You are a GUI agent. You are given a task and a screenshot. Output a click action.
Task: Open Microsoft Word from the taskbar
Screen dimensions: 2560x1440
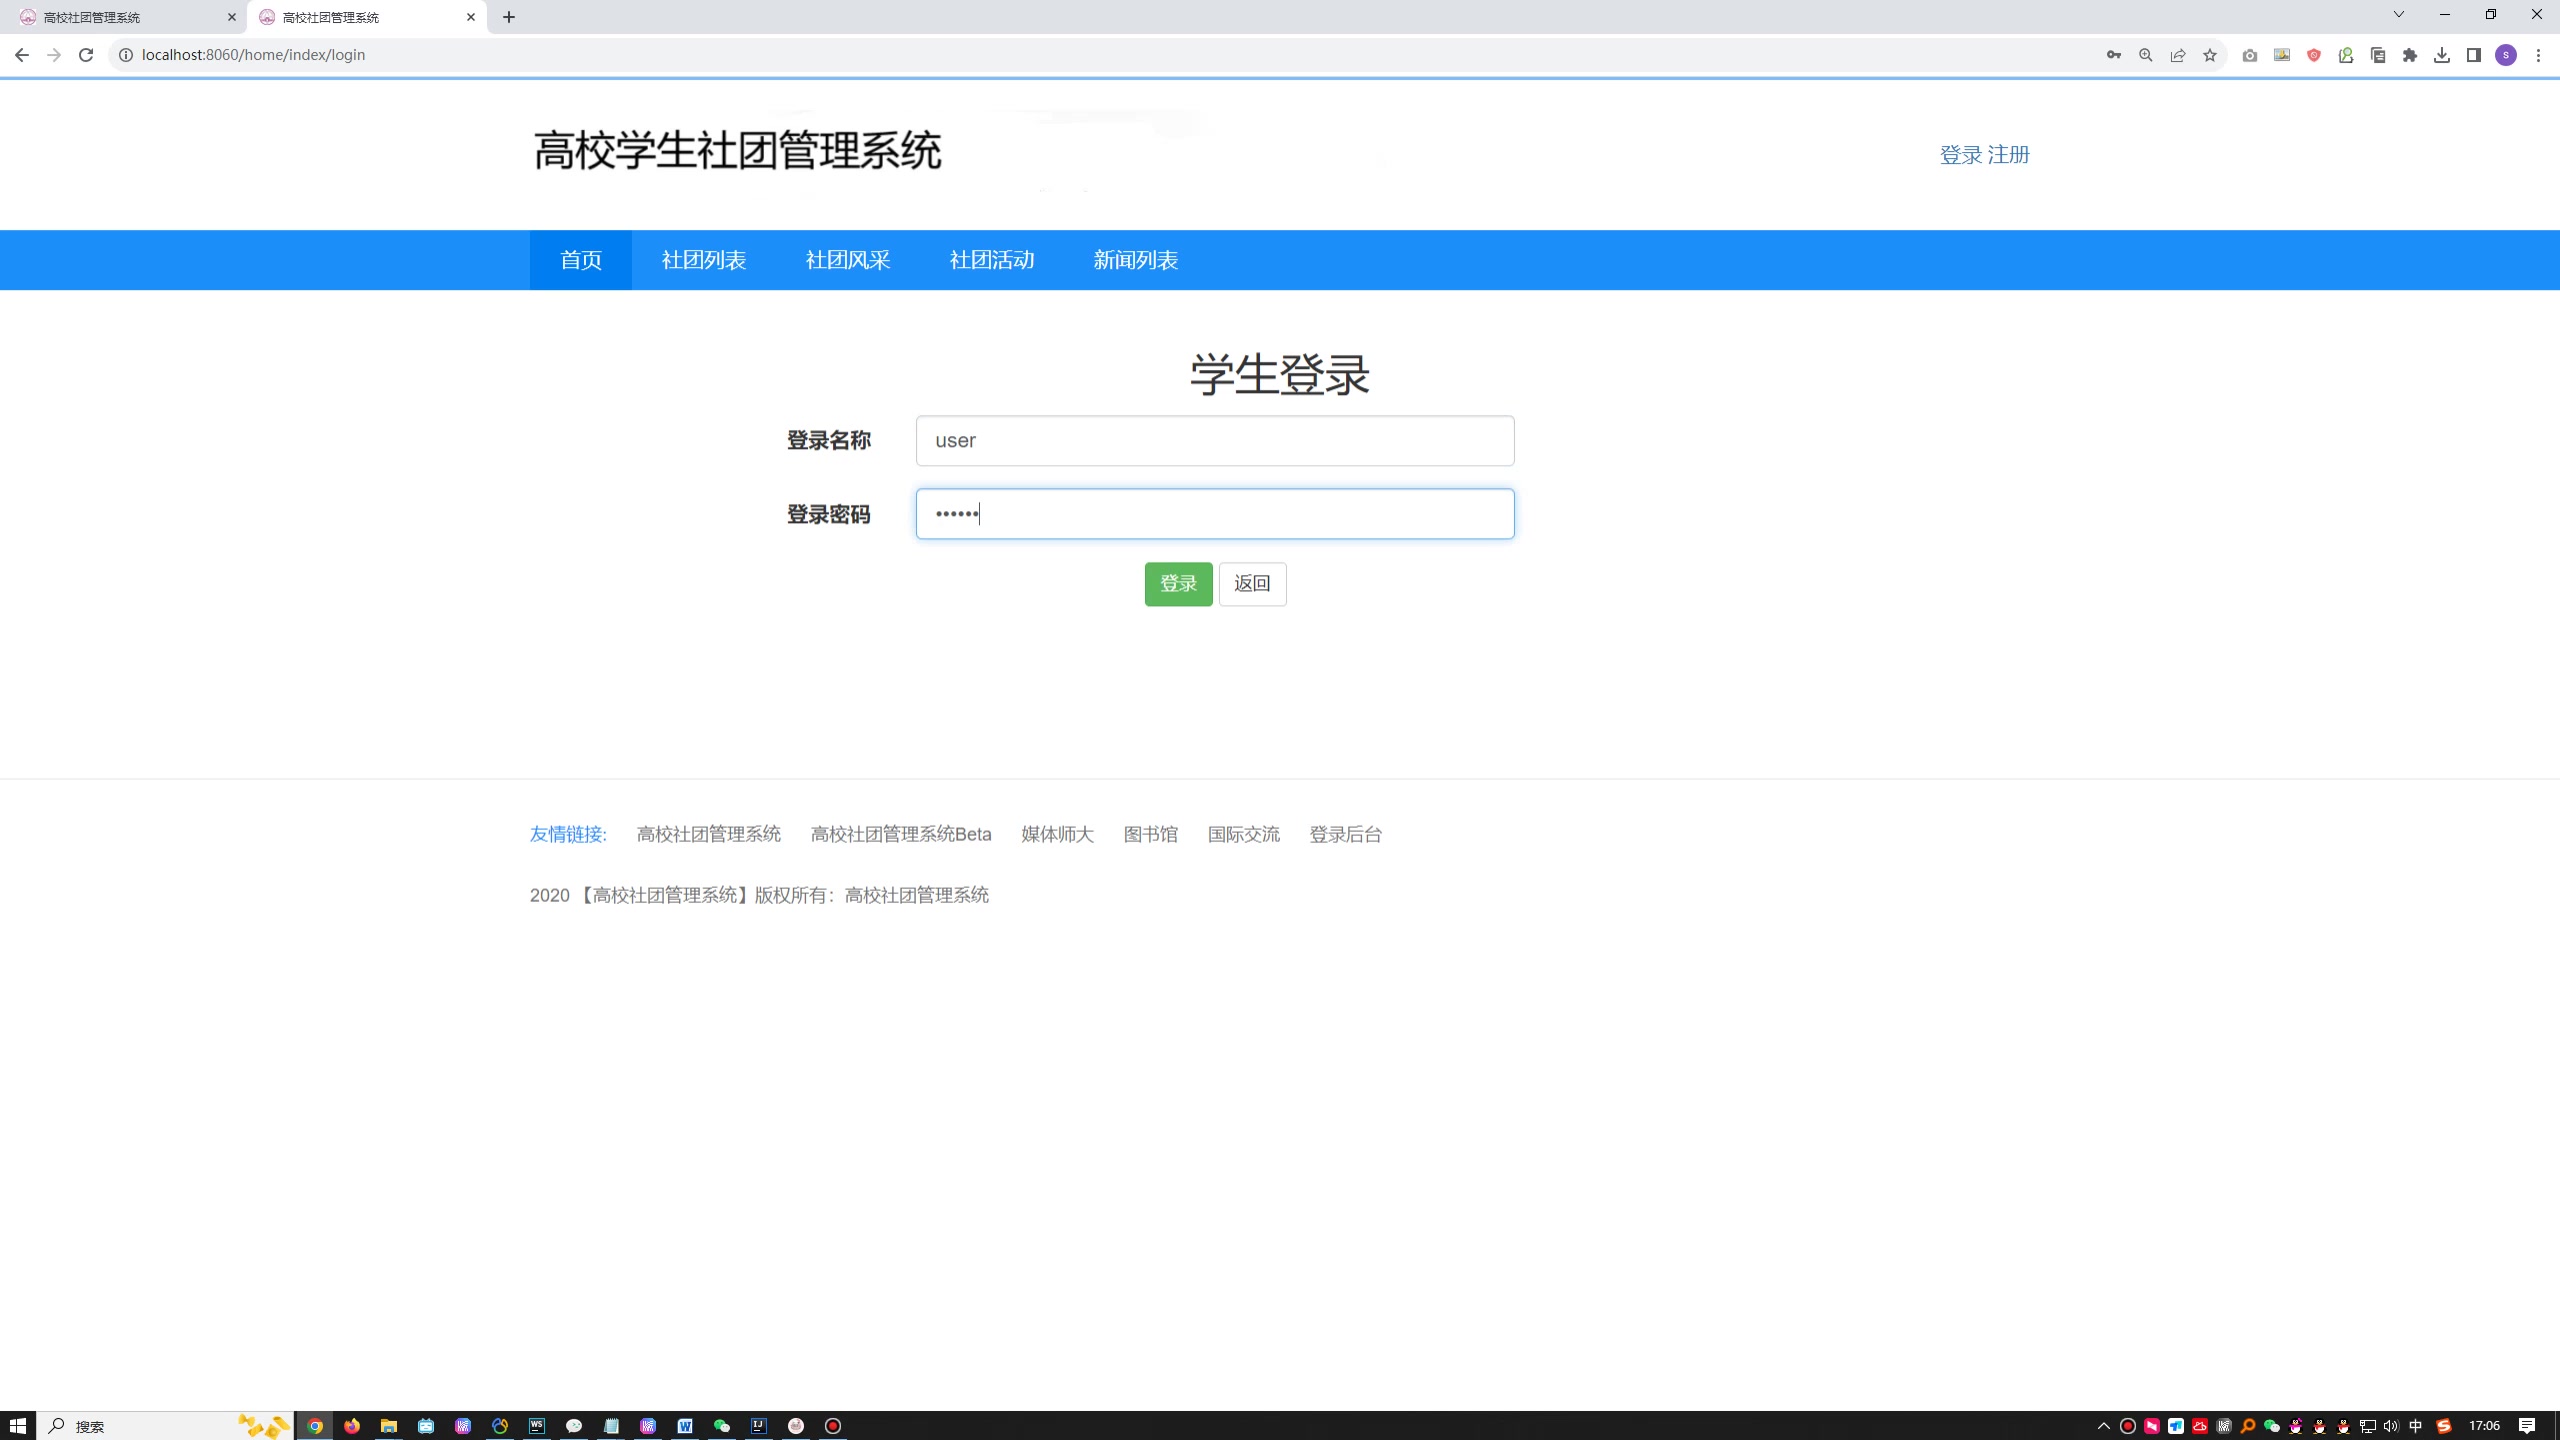(685, 1426)
